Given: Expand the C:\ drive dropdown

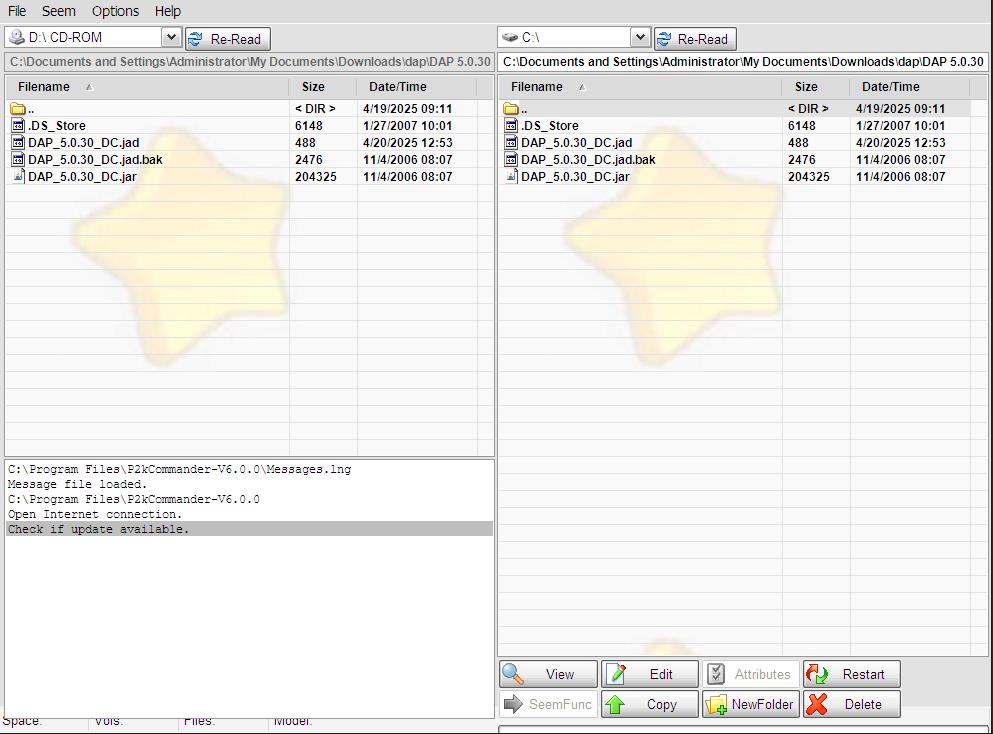Looking at the screenshot, I should coord(640,37).
